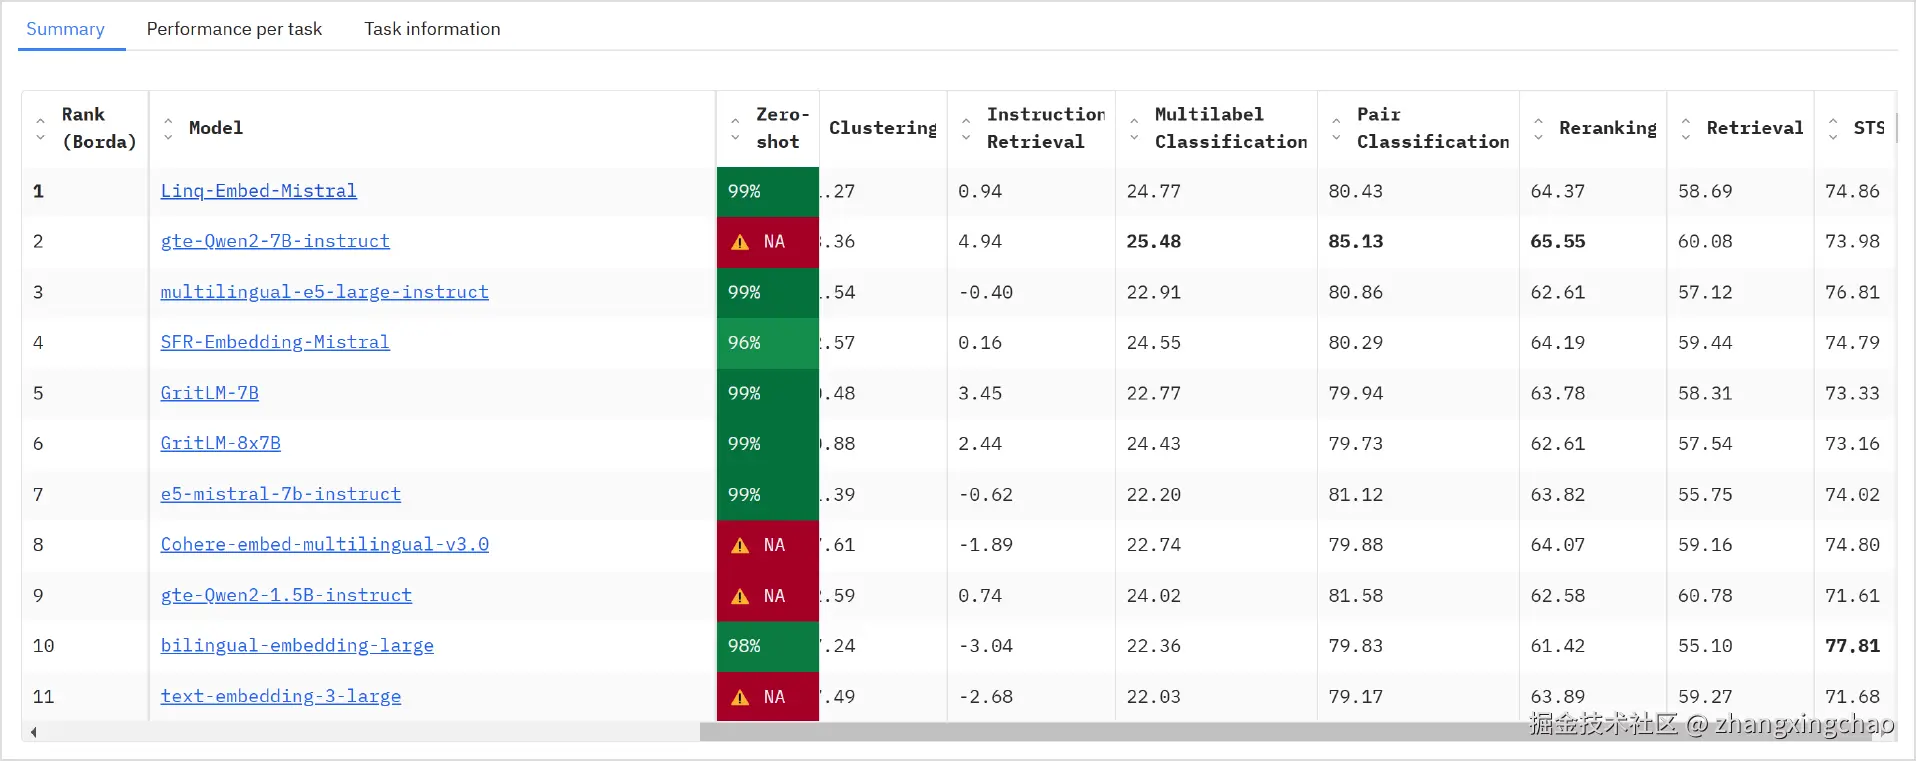Viewport: 1916px width, 761px height.
Task: Click the 64.37 Reranking value
Action: (1558, 191)
